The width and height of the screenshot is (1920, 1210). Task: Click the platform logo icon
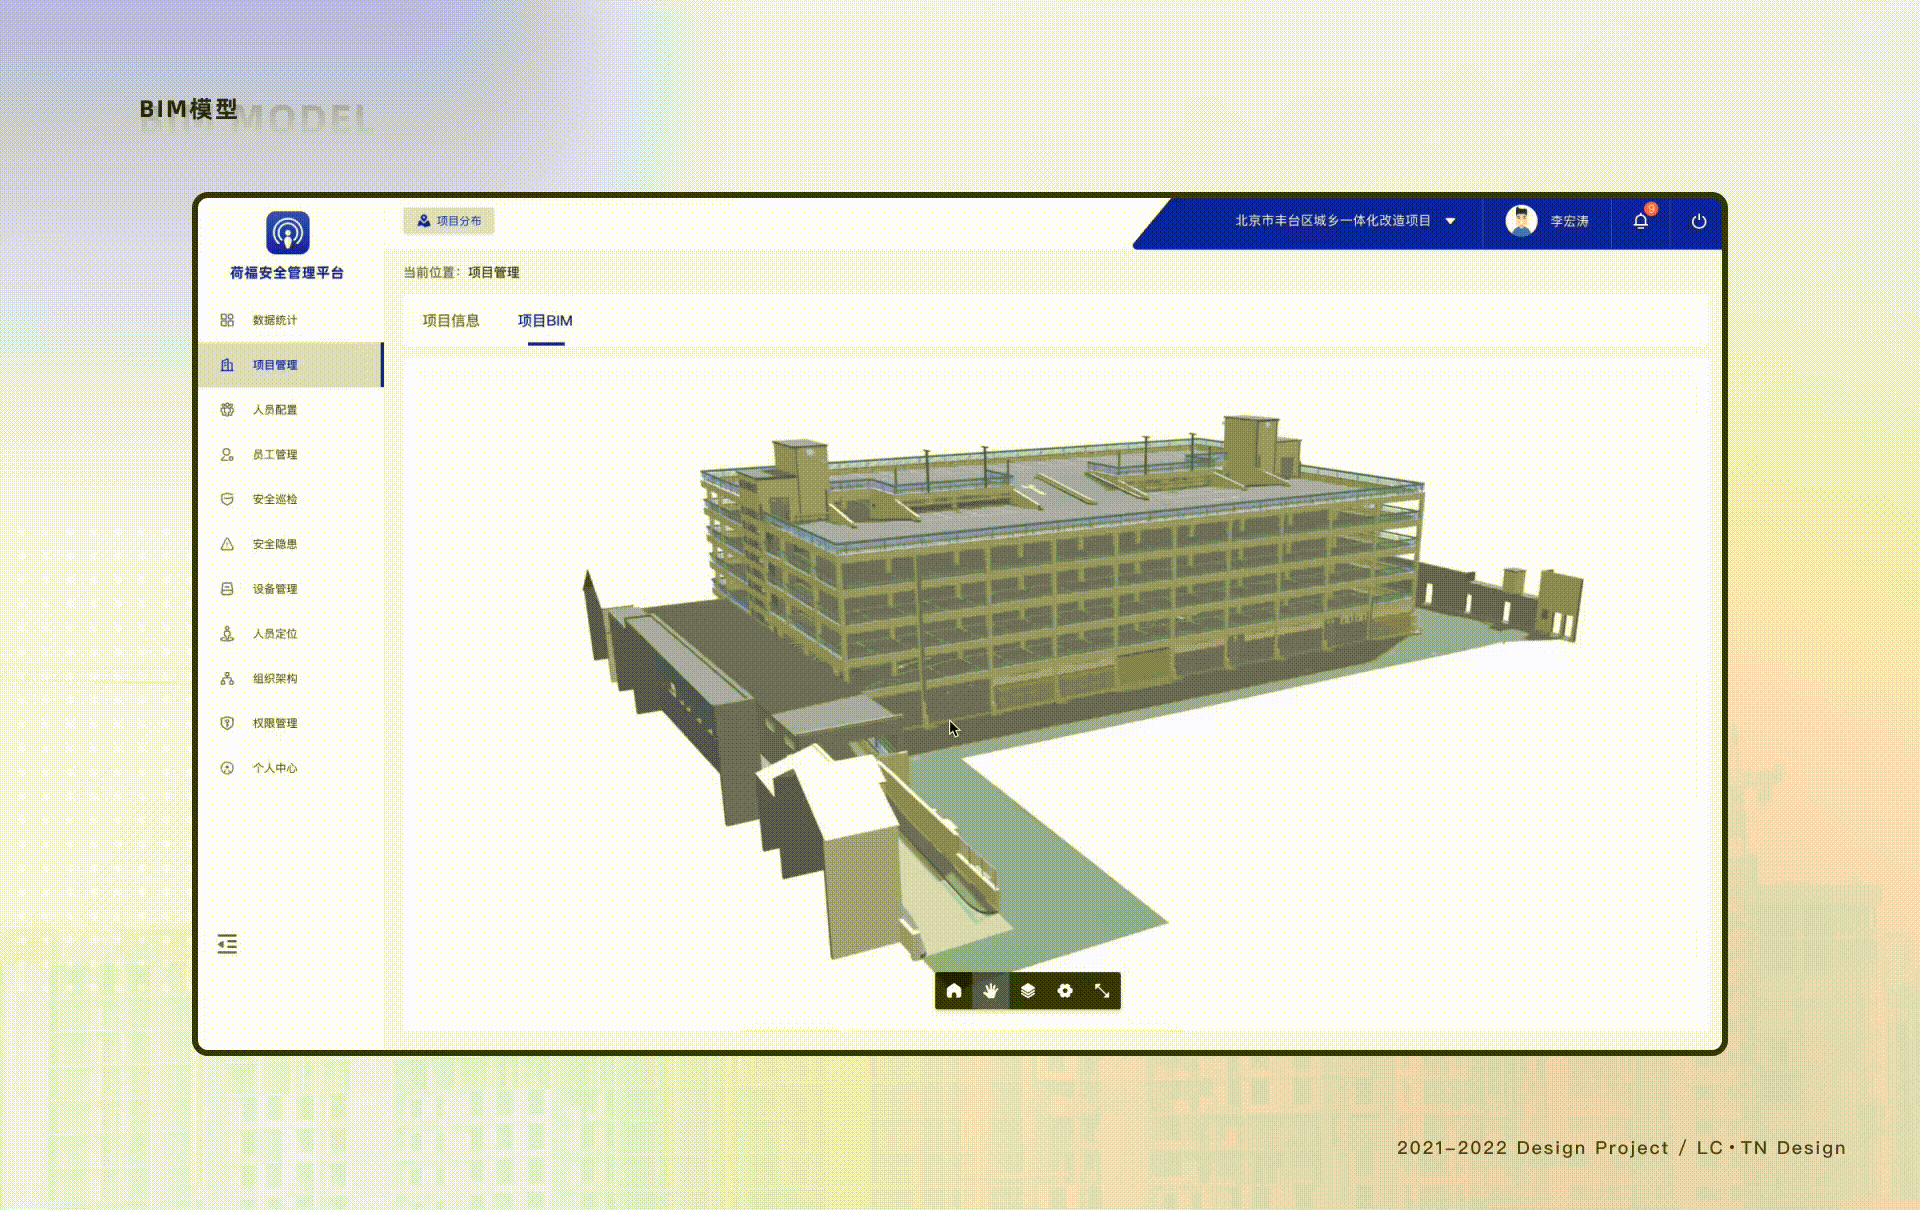[x=288, y=233]
